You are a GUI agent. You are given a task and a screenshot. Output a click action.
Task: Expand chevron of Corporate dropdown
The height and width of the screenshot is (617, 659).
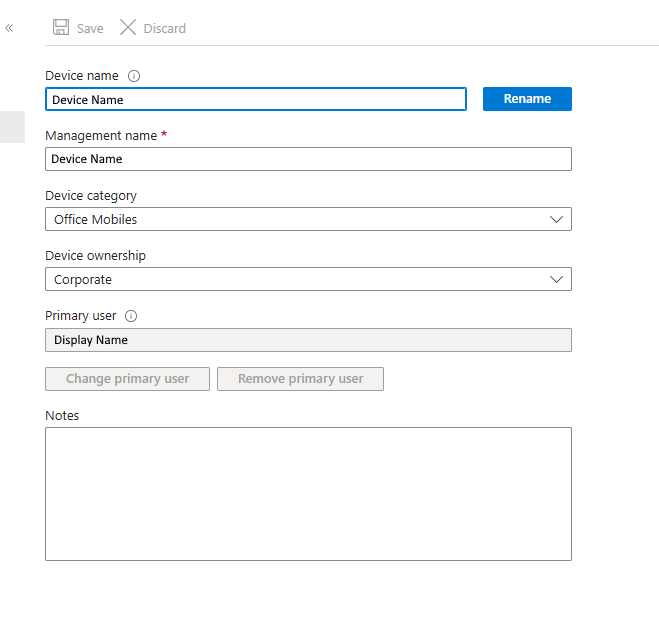556,279
